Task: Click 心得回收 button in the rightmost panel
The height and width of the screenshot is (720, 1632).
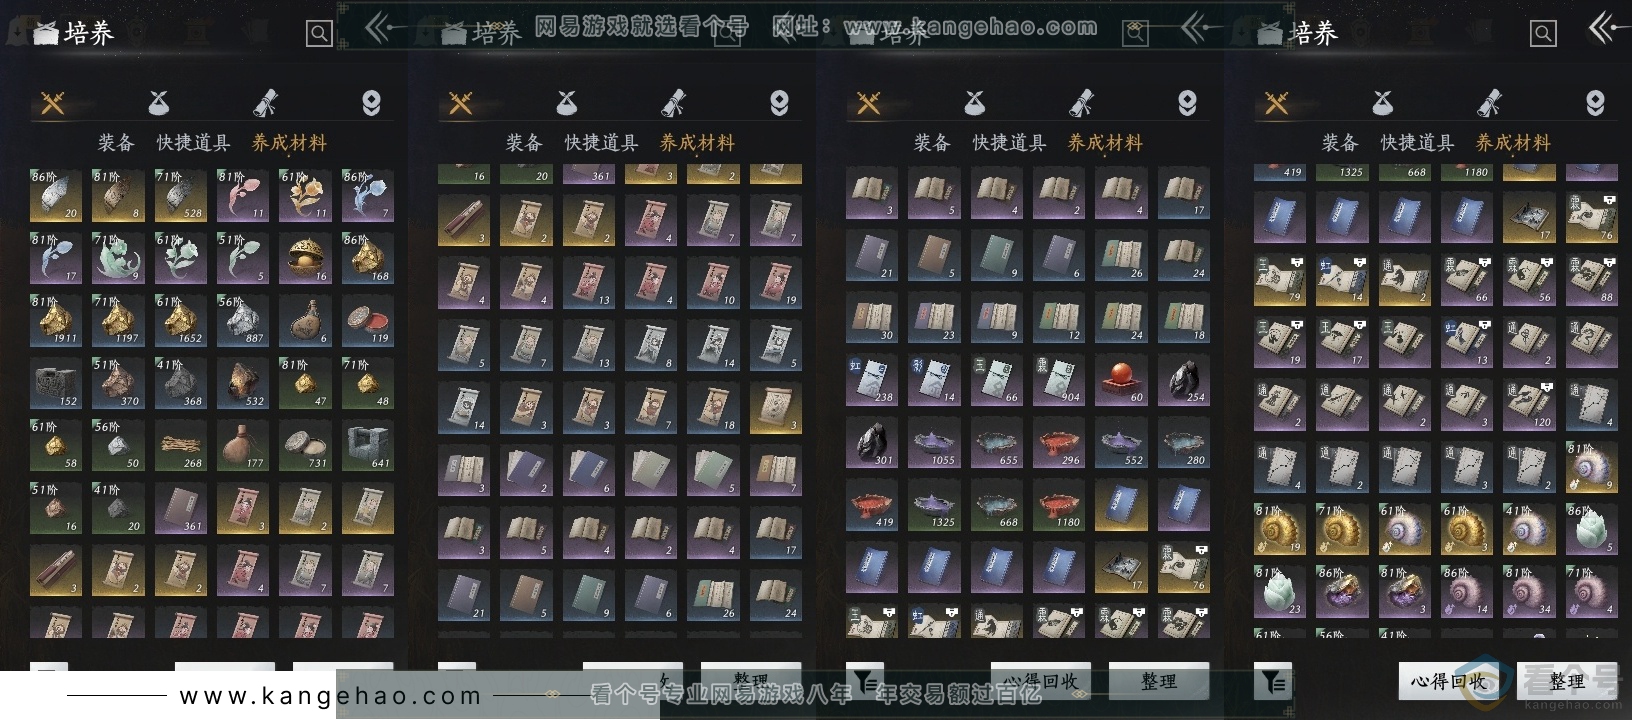Action: click(1449, 681)
